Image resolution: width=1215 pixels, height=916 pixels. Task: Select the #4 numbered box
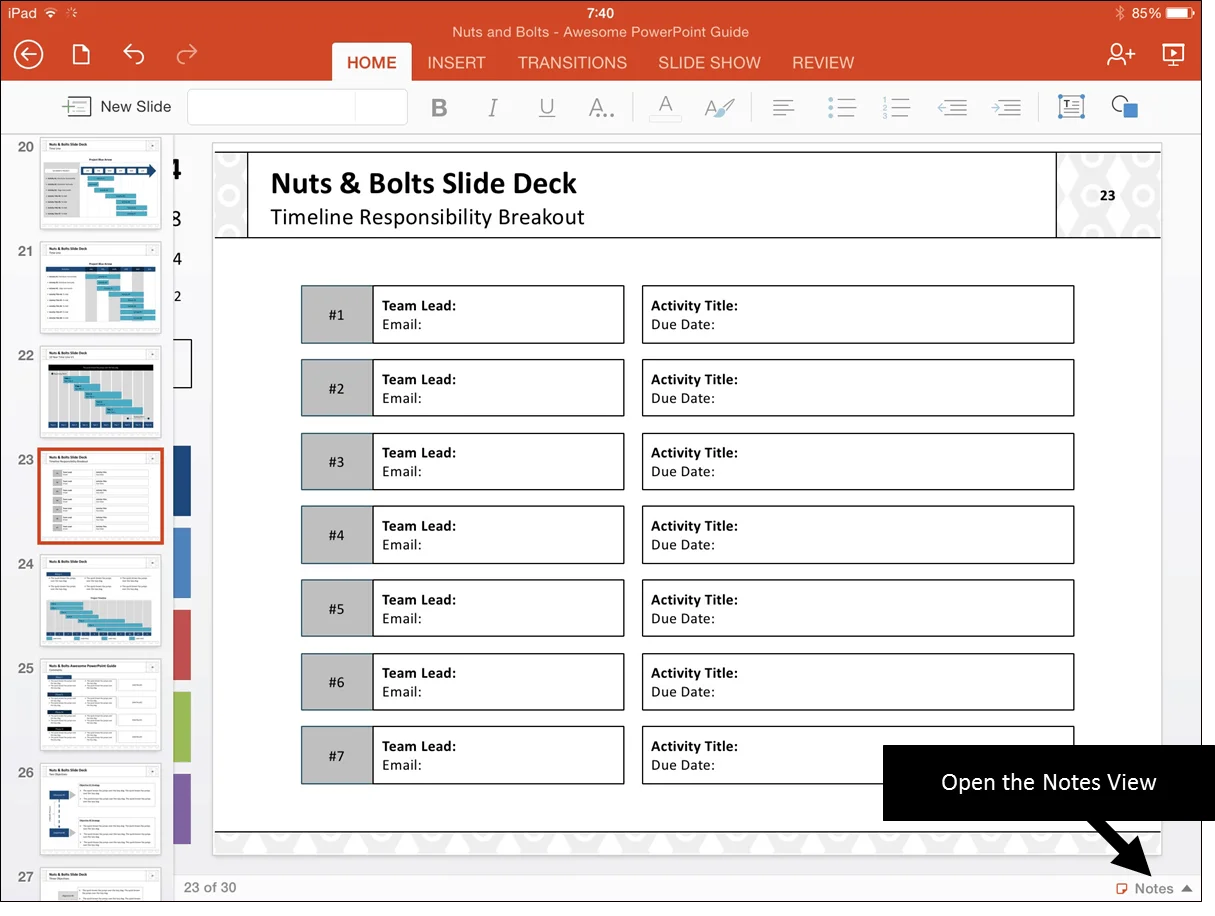[337, 535]
